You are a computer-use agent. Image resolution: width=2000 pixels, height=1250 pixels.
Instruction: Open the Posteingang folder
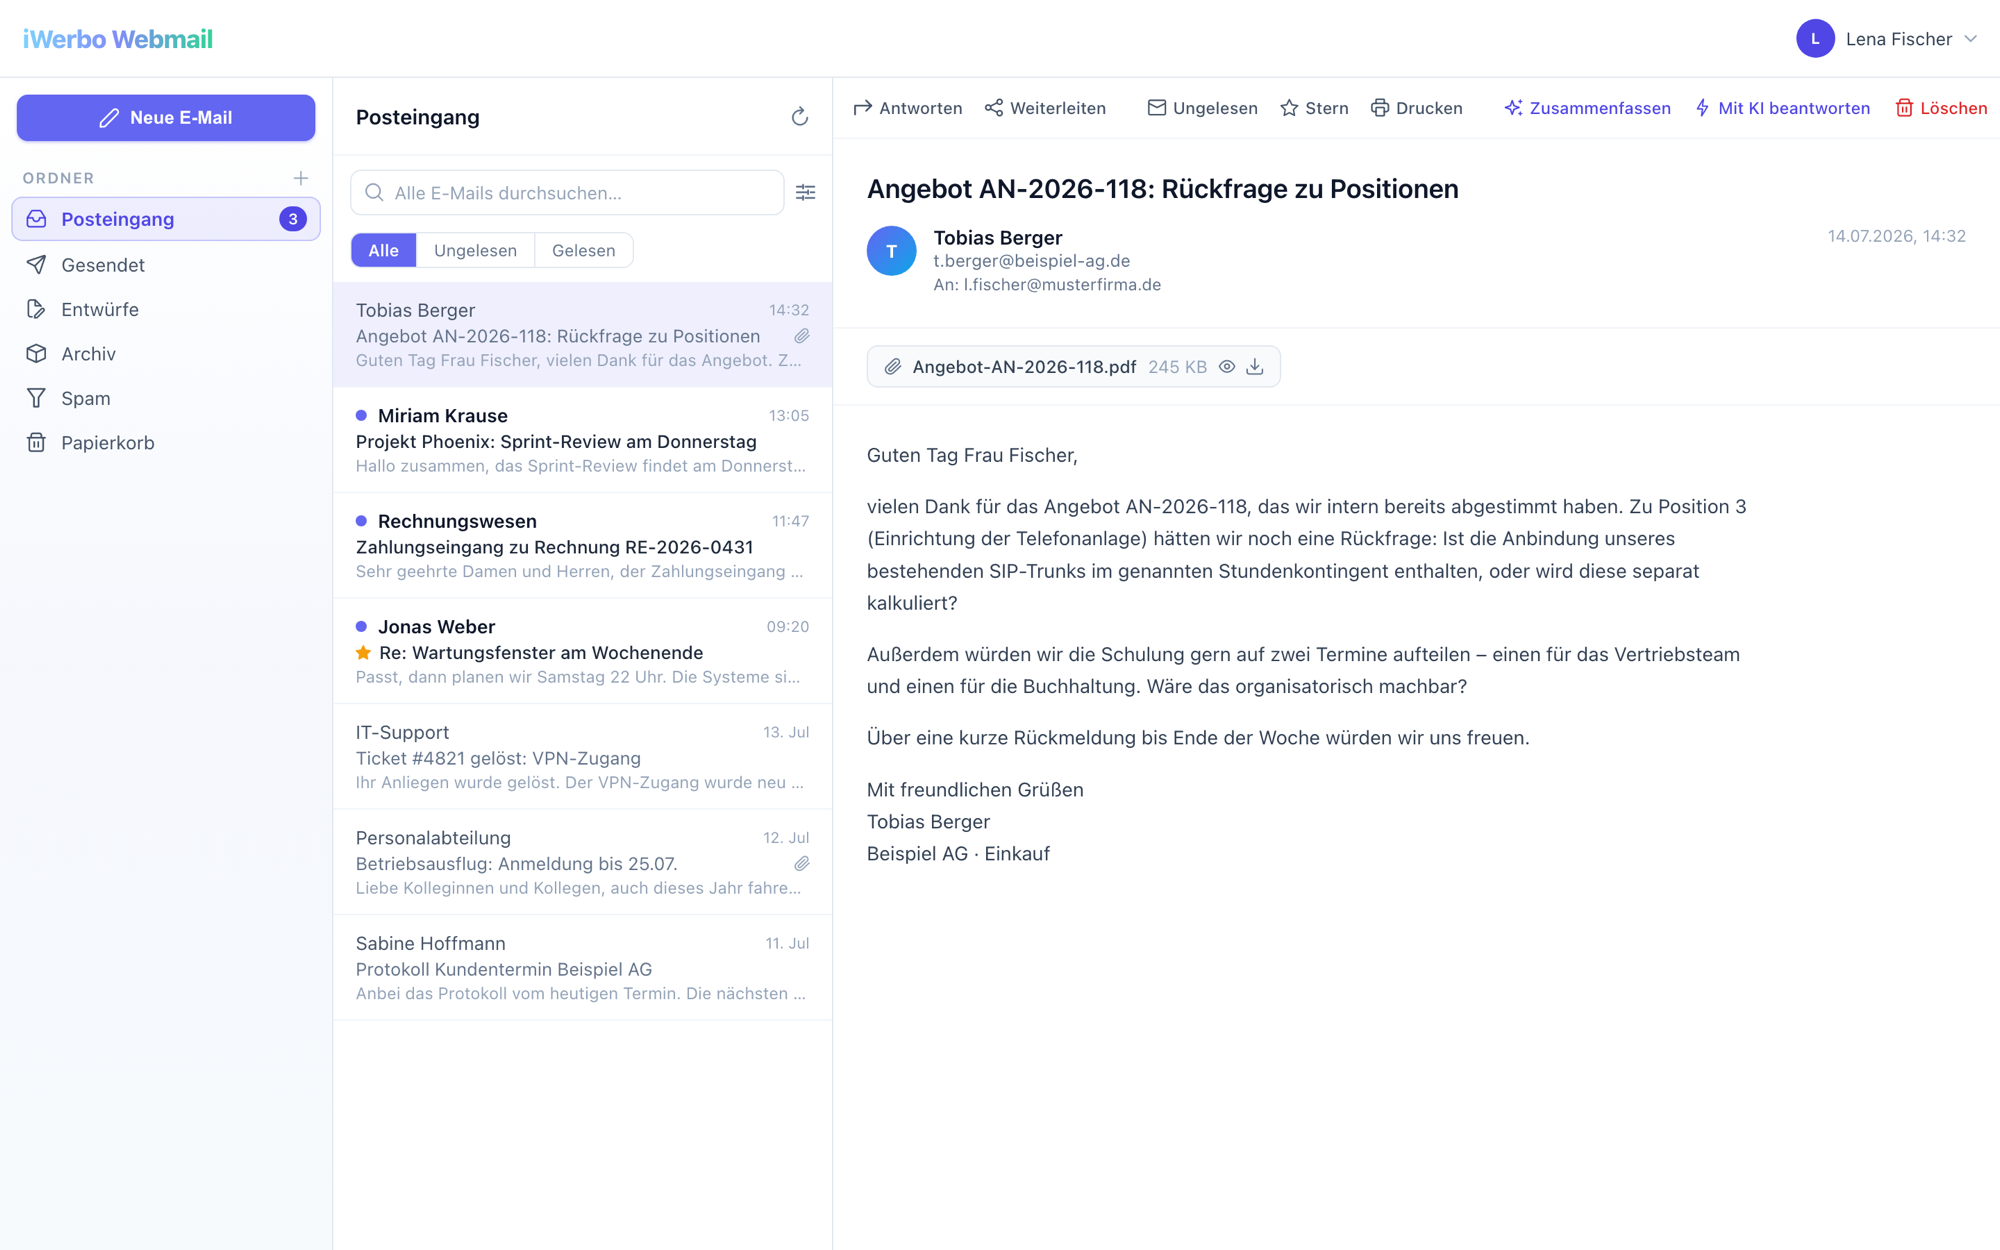tap(166, 219)
